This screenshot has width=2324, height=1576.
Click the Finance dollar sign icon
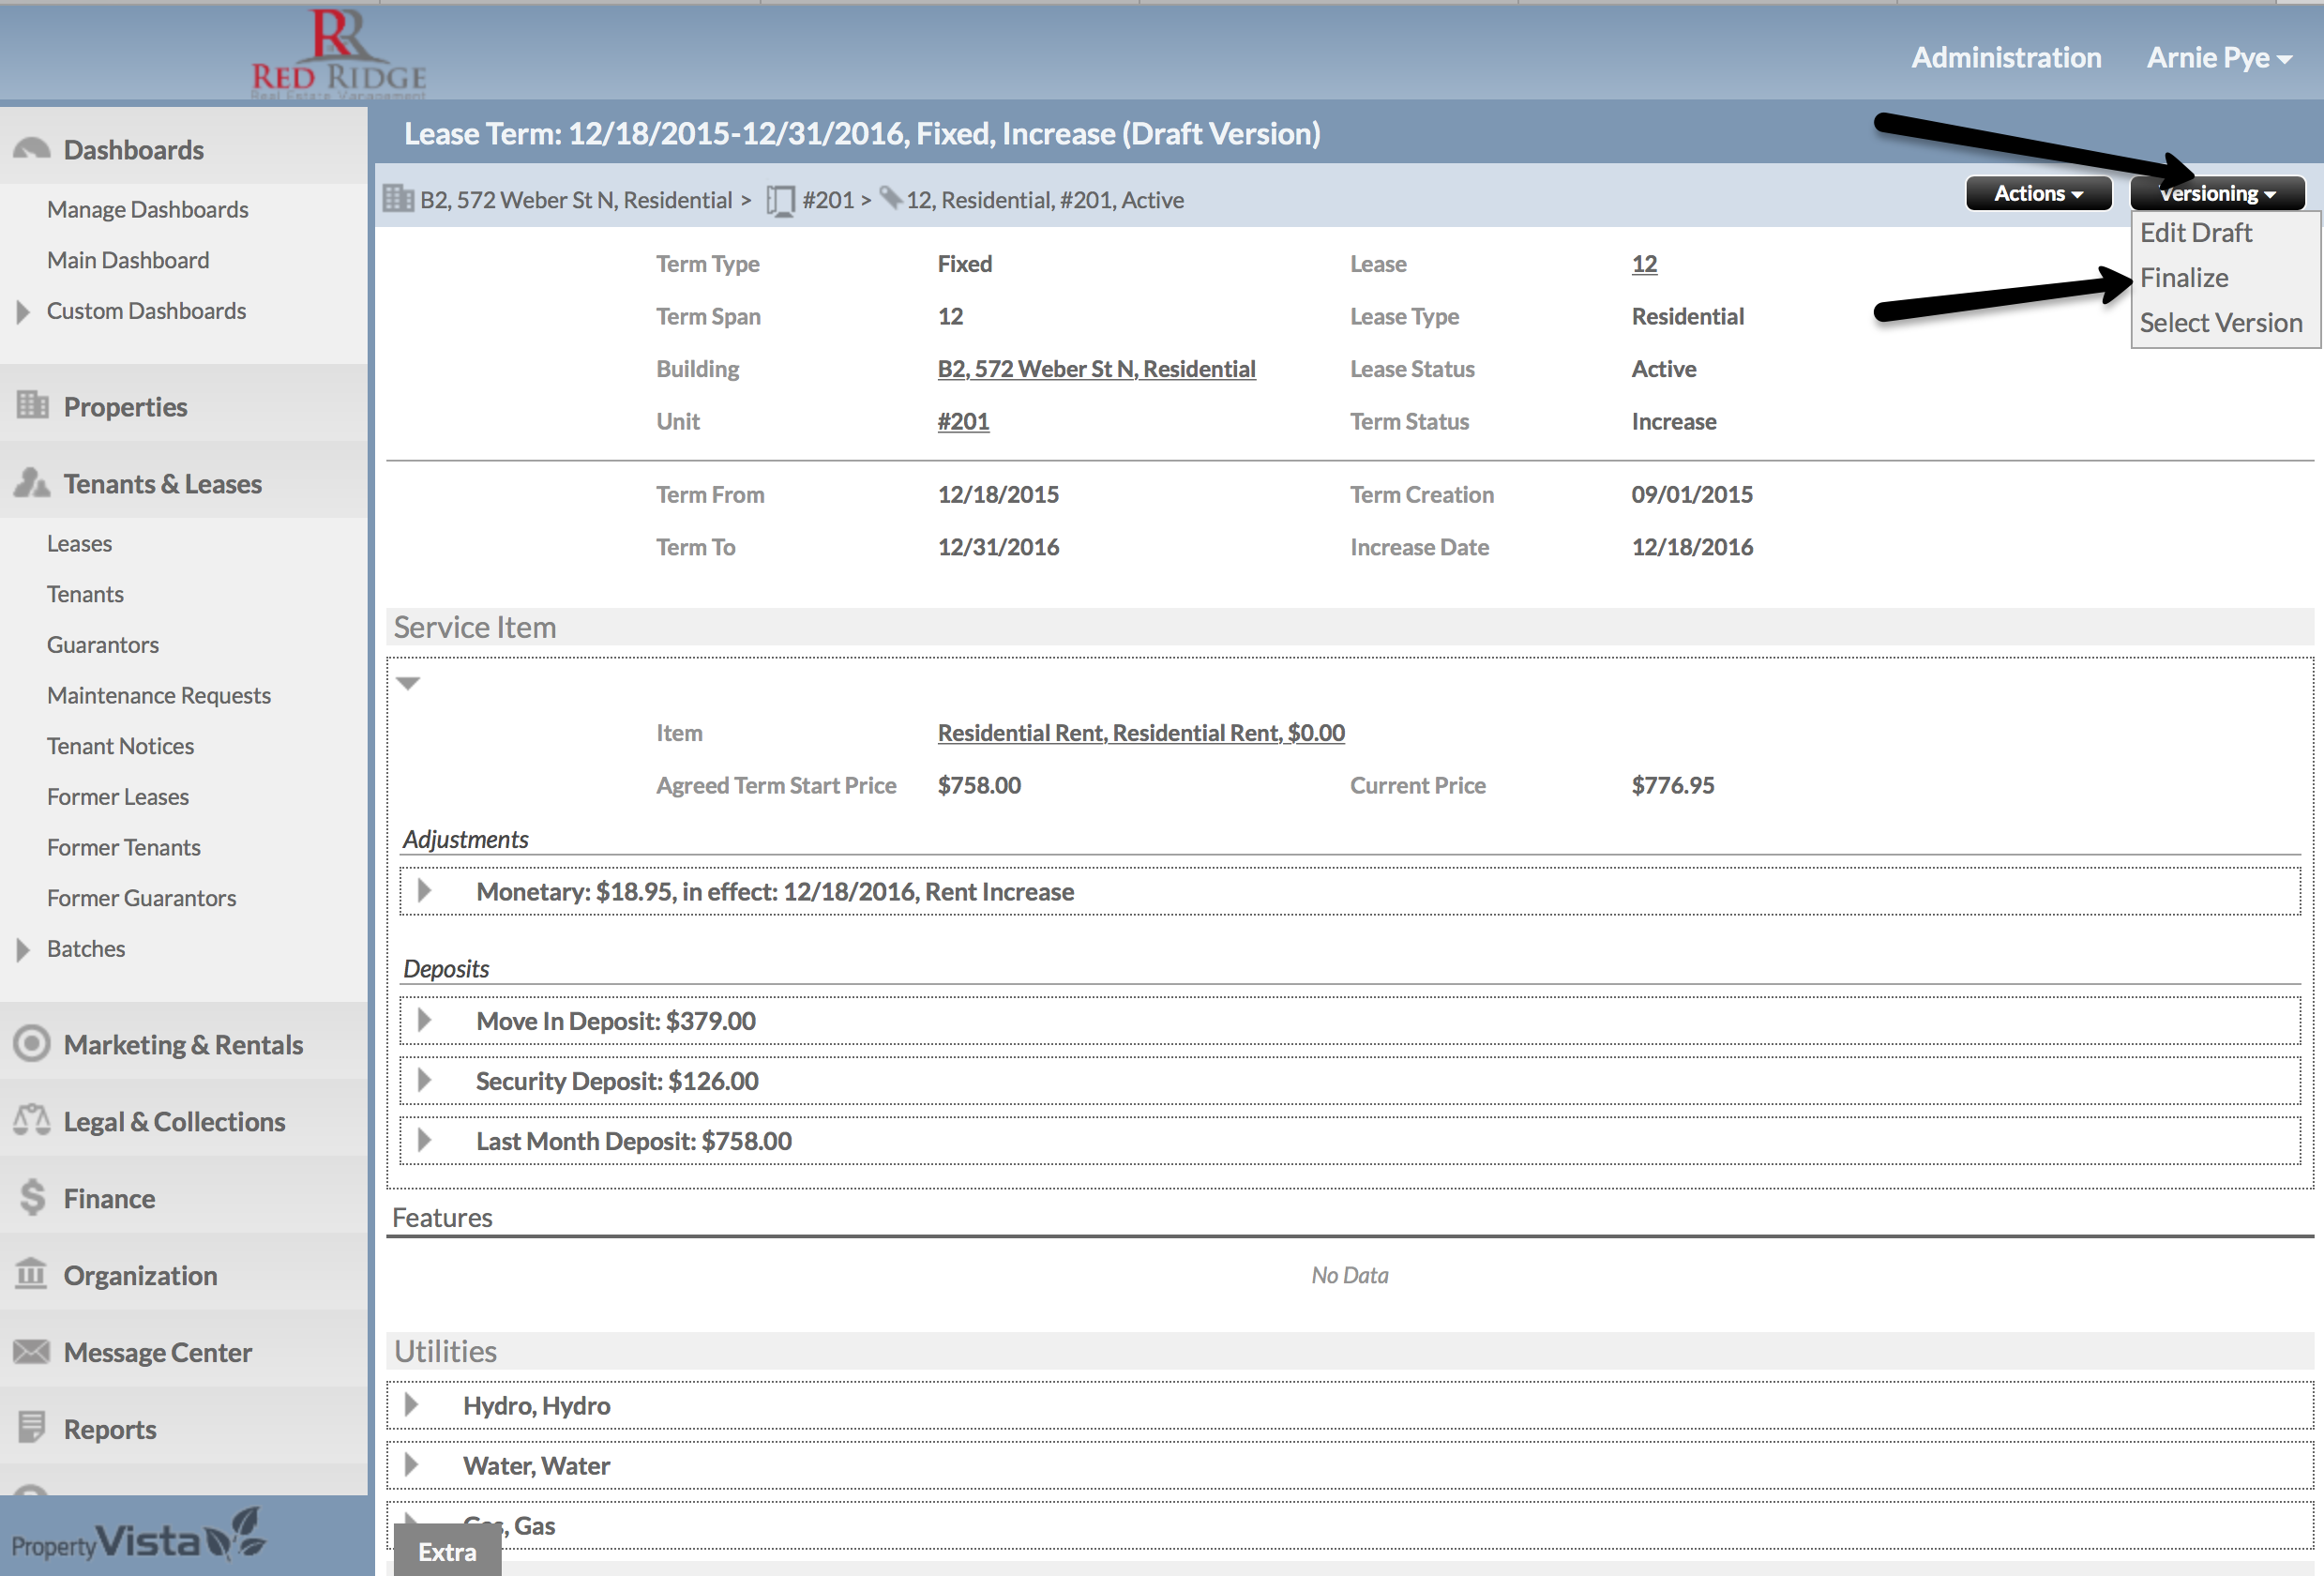32,1197
